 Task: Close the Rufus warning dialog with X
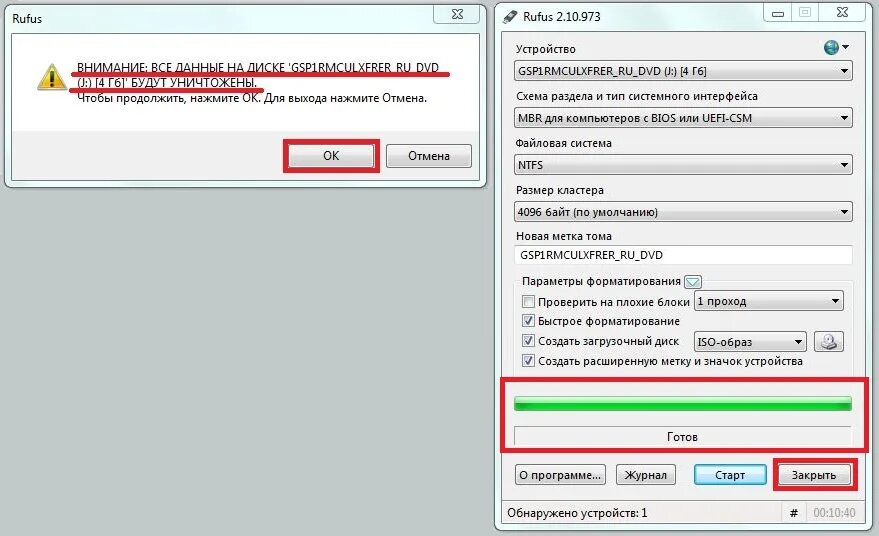(457, 14)
